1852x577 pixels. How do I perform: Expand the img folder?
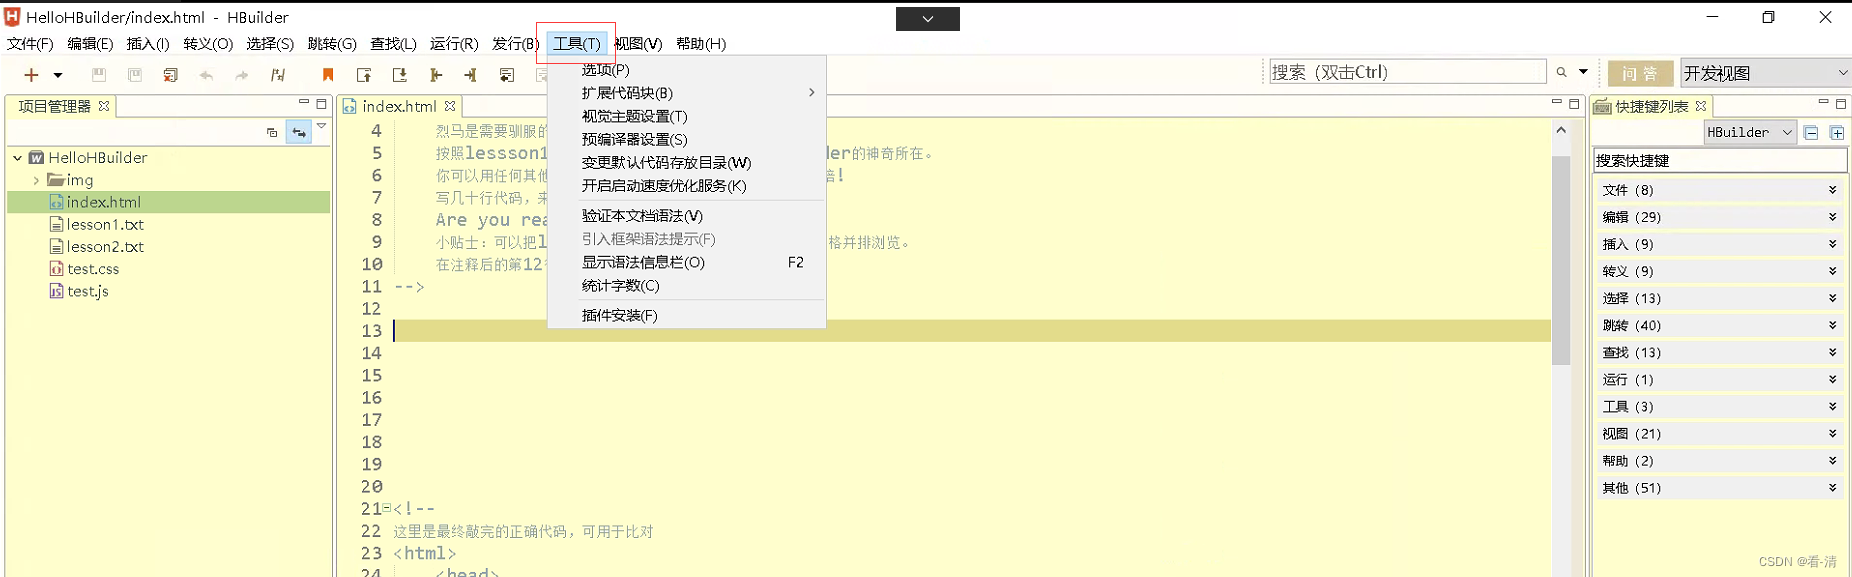37,180
